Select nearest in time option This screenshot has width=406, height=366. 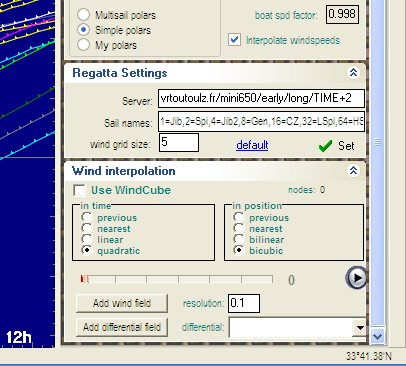pos(87,228)
